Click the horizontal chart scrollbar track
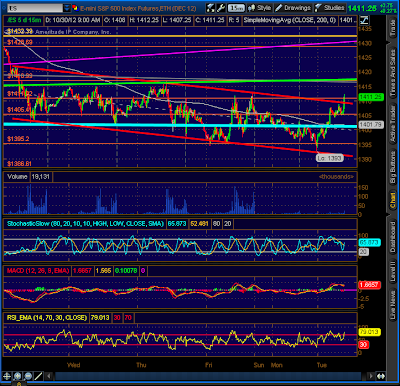This screenshot has width=400, height=386. click(x=208, y=376)
